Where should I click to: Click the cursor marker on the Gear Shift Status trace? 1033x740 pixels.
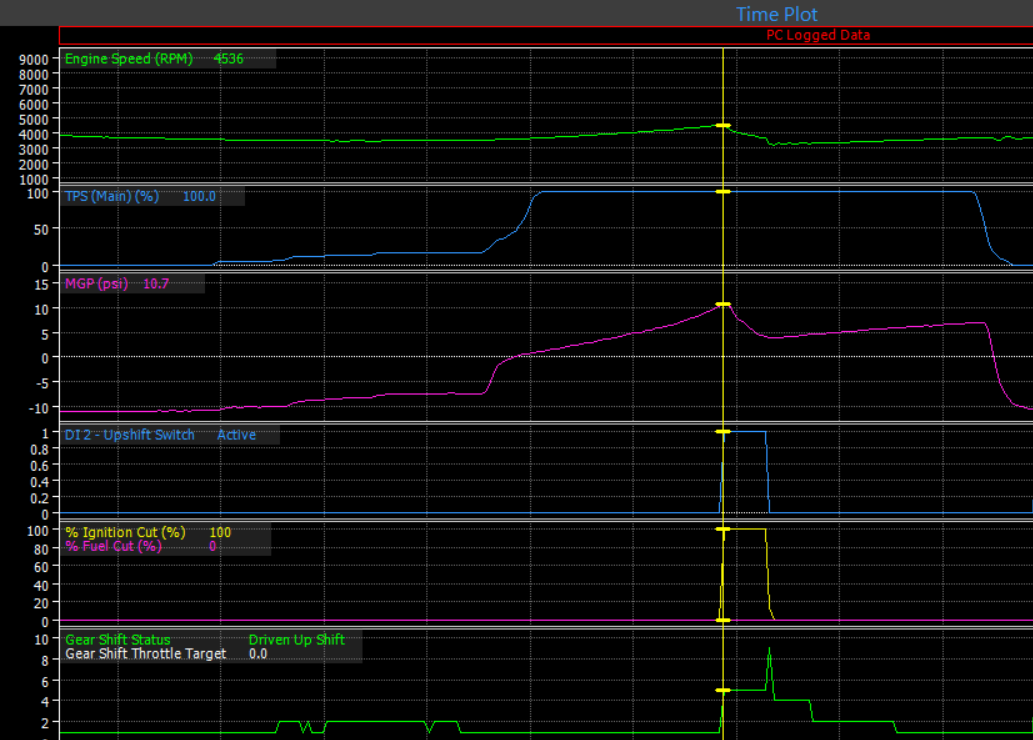(723, 691)
